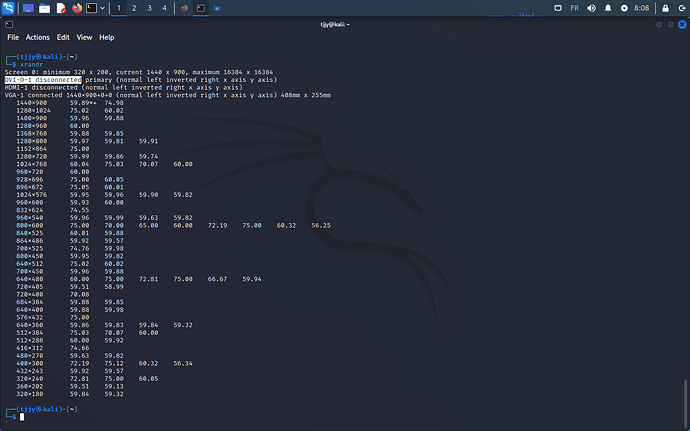Viewport: 690px width, 431px height.
Task: Click the 1440x900 resolution row
Action: tap(70, 103)
